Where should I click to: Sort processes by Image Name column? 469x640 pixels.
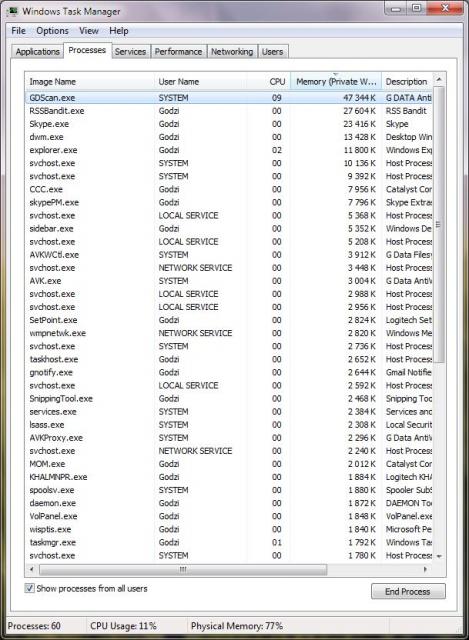[89, 82]
